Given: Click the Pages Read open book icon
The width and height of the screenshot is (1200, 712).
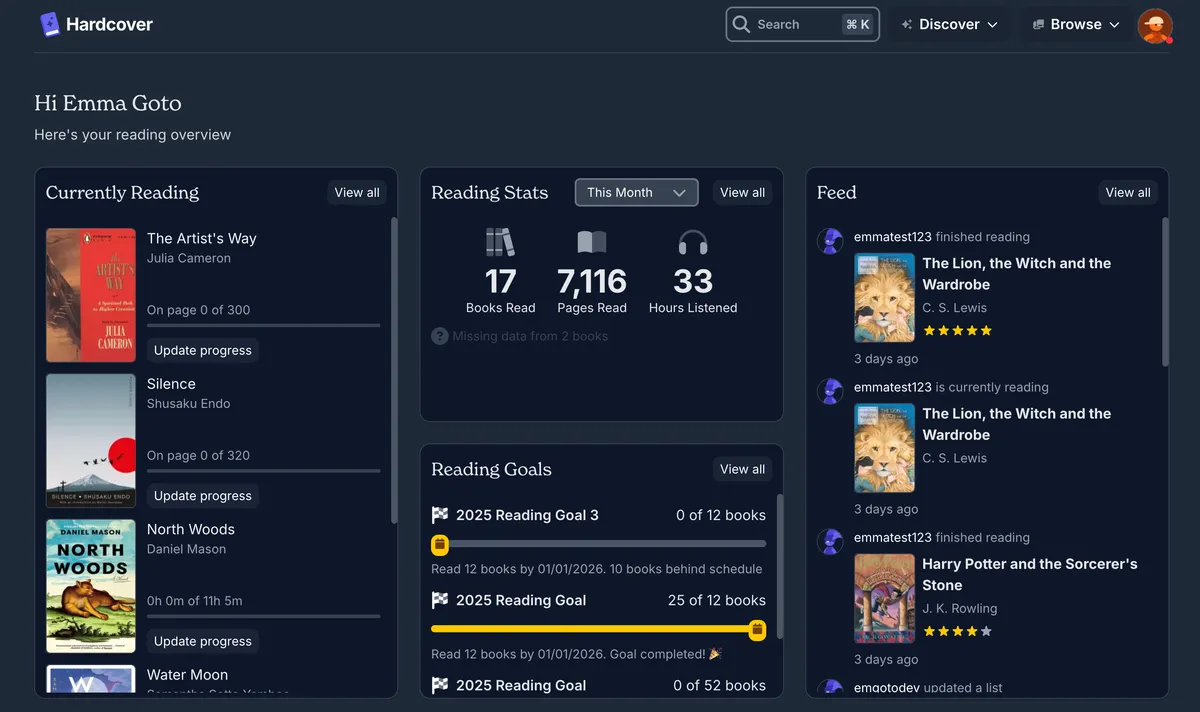Looking at the screenshot, I should point(592,242).
